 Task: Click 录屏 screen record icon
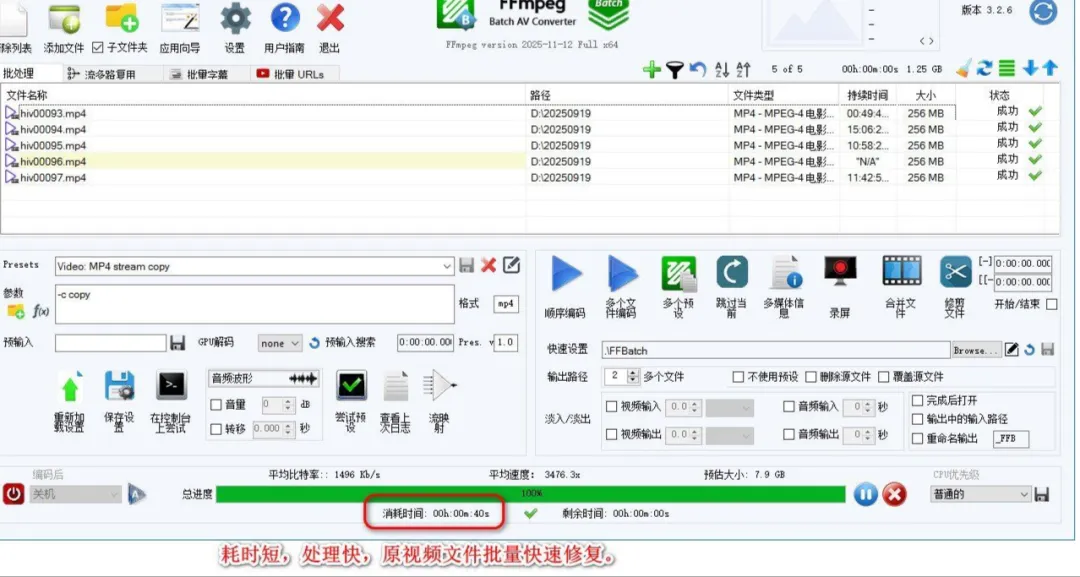click(840, 271)
